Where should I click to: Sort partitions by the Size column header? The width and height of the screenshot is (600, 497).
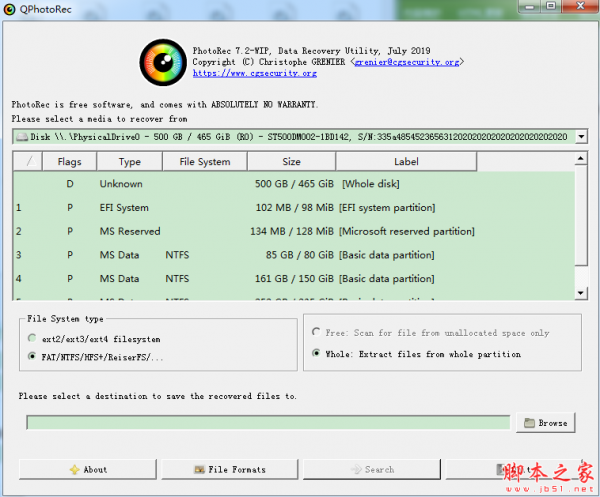[x=291, y=161]
